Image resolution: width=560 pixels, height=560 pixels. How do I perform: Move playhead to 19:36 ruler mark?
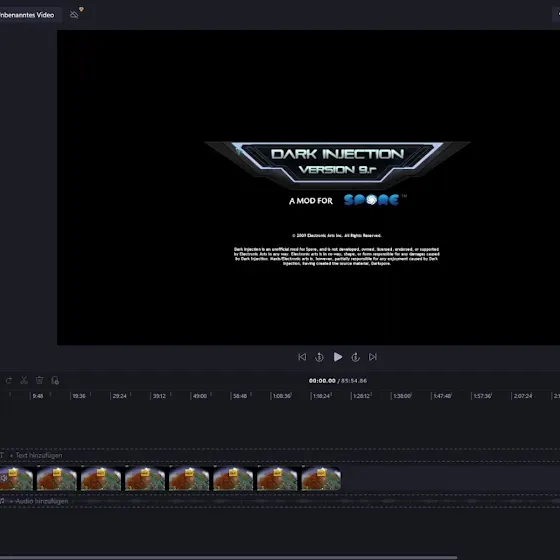(x=79, y=396)
